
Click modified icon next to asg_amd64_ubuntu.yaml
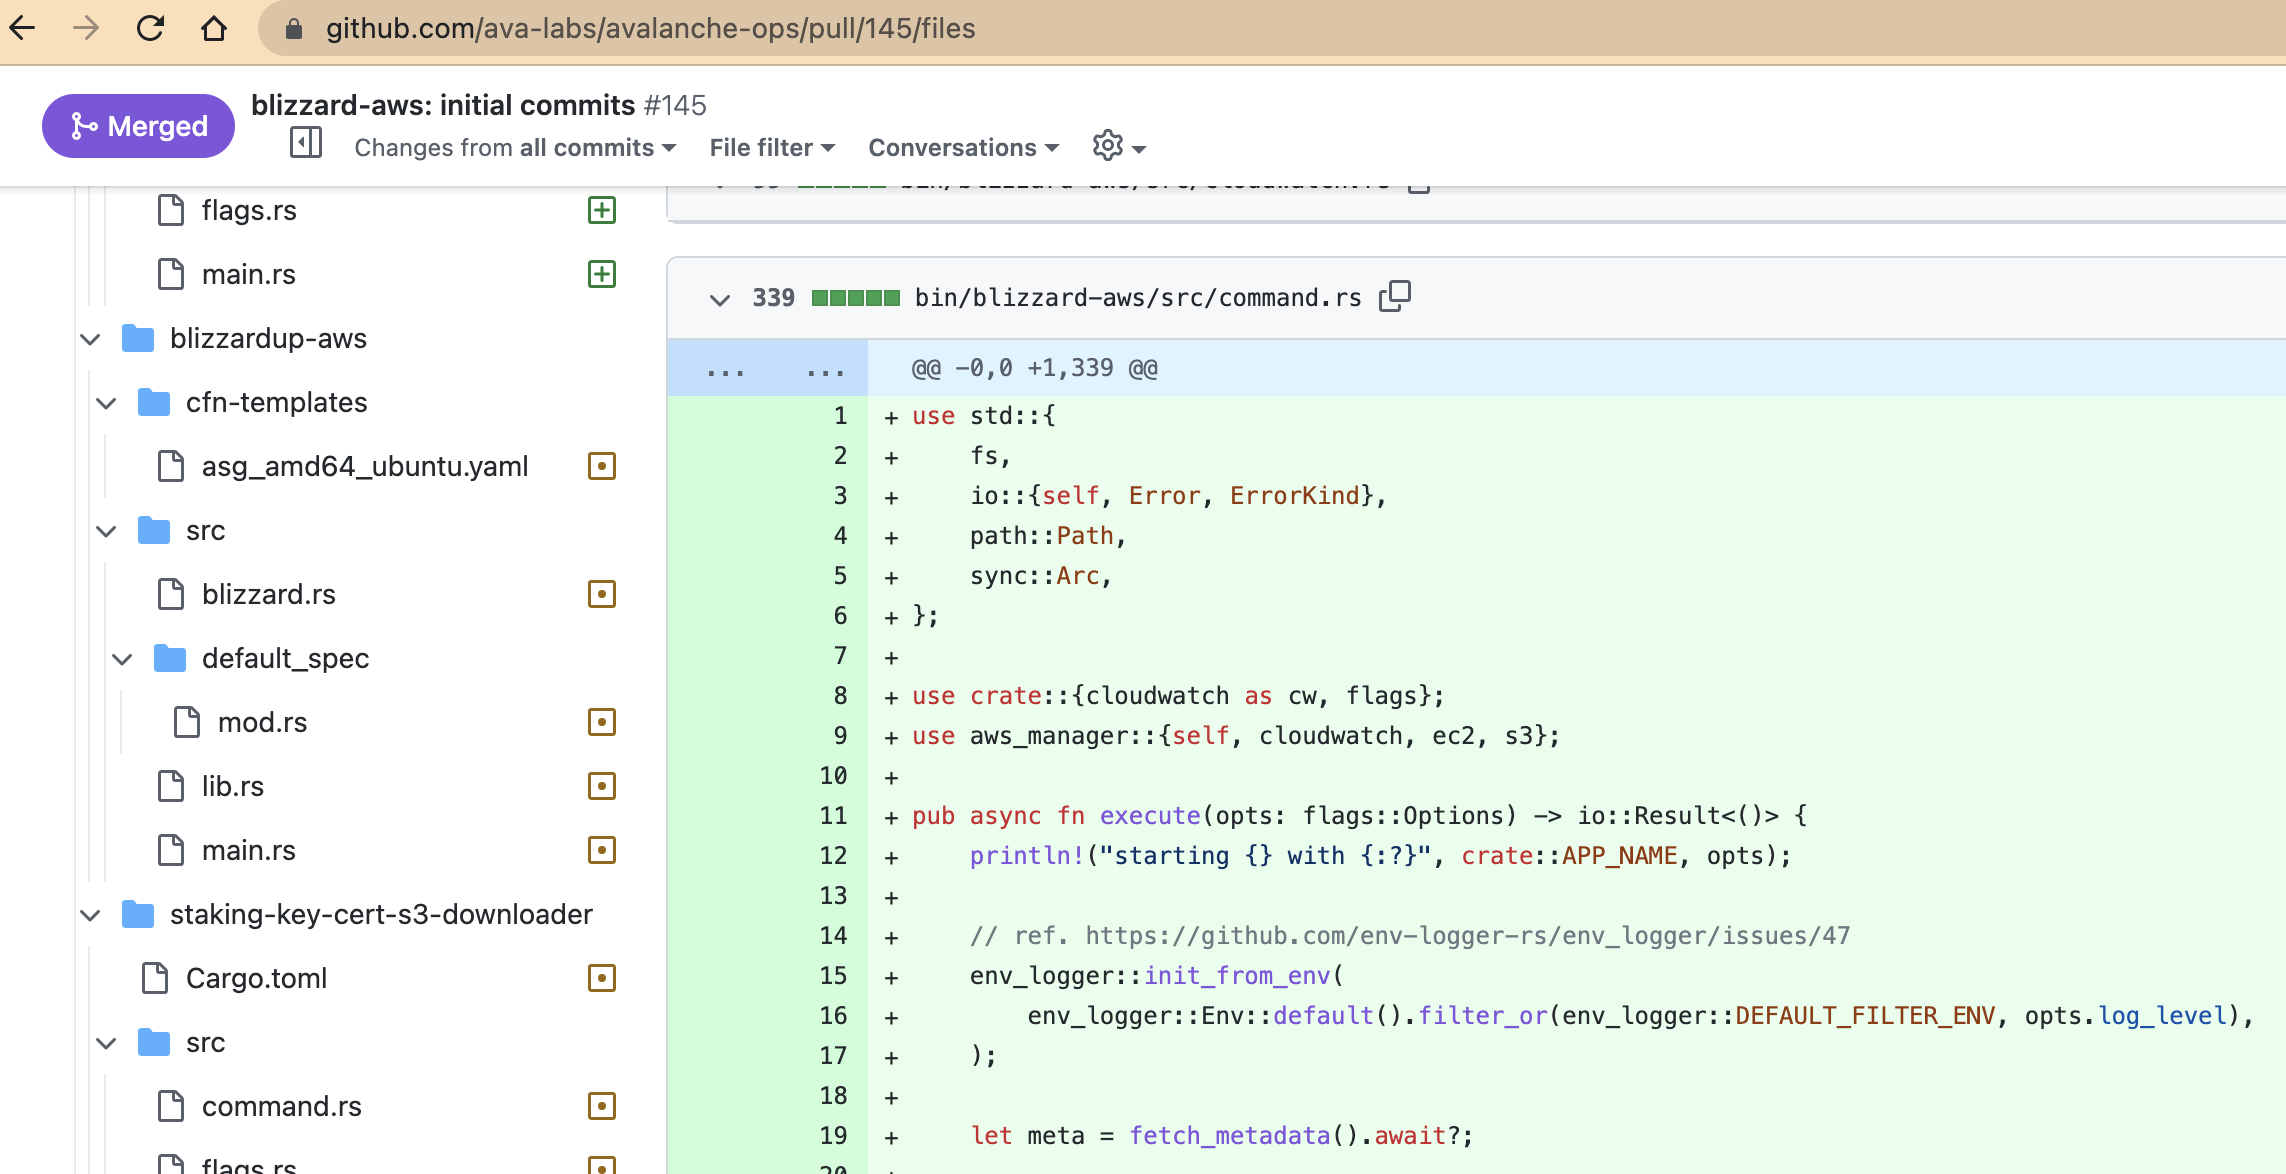601,466
